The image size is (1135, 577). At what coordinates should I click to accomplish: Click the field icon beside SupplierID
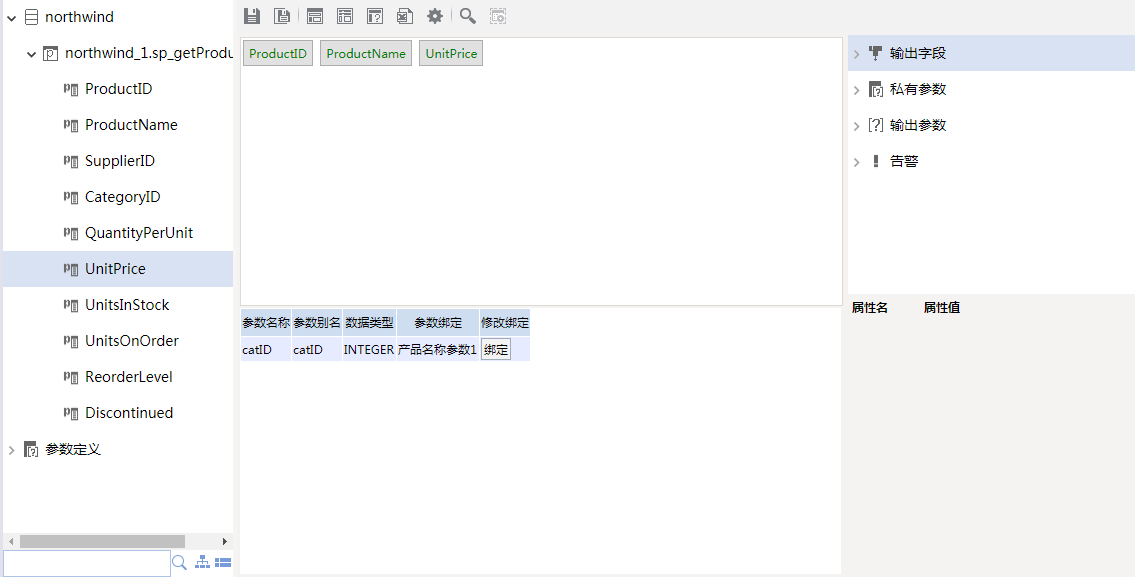click(71, 161)
